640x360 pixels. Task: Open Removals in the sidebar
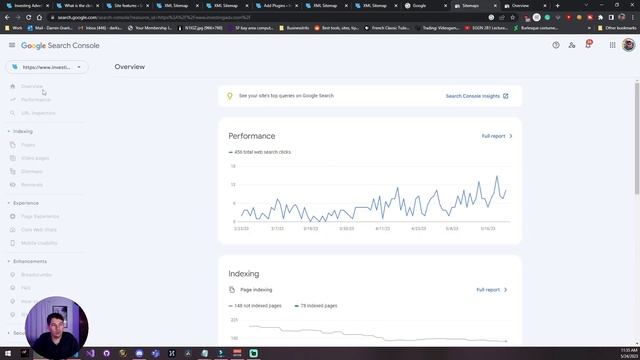(x=32, y=185)
